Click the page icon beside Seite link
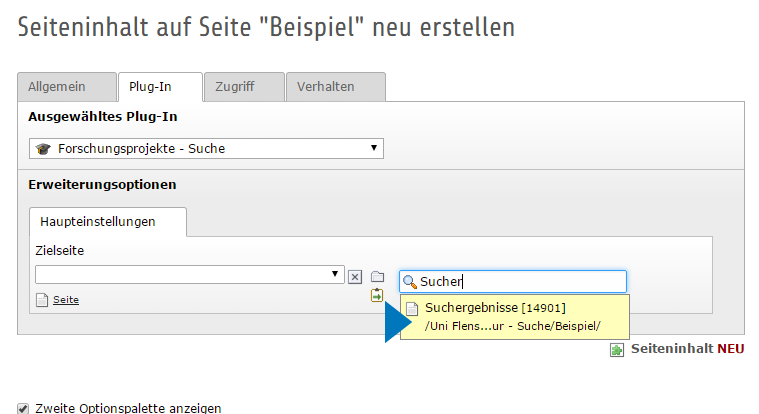 click(x=42, y=299)
